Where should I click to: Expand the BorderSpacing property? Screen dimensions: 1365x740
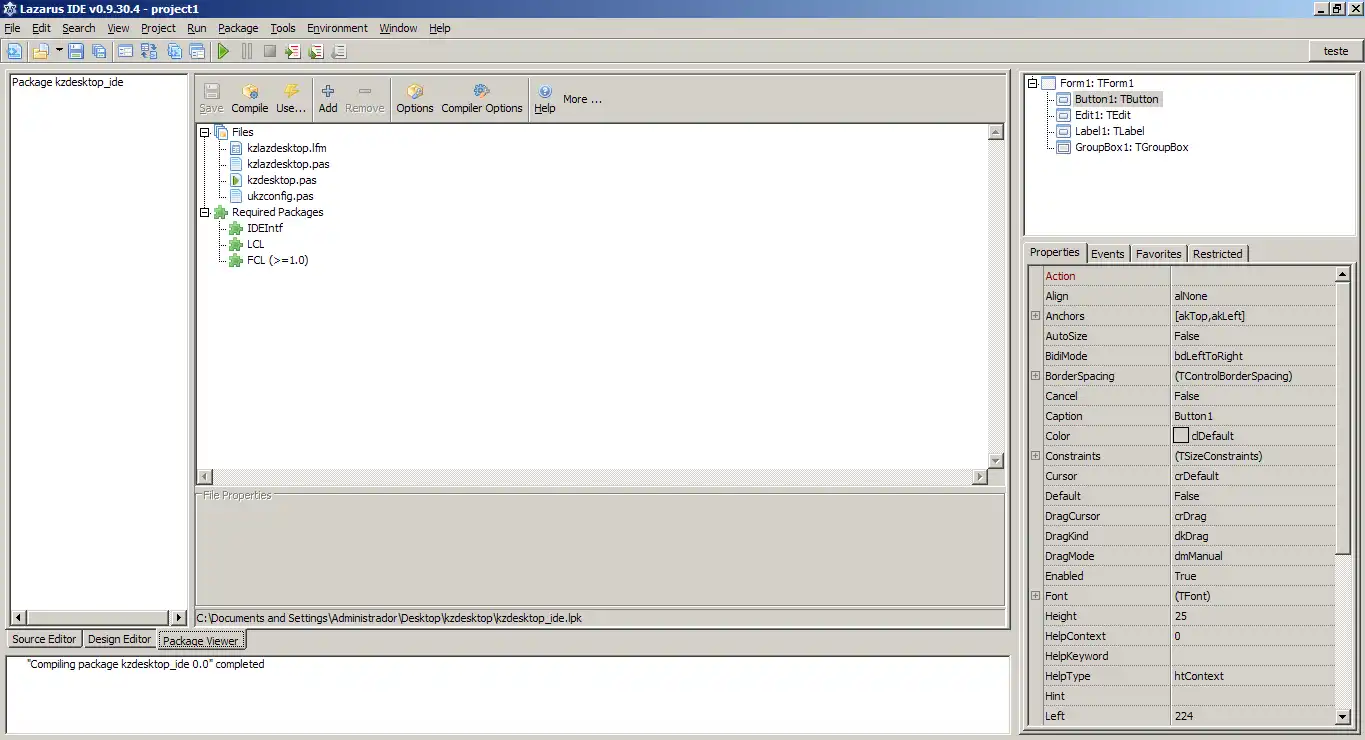pos(1035,376)
